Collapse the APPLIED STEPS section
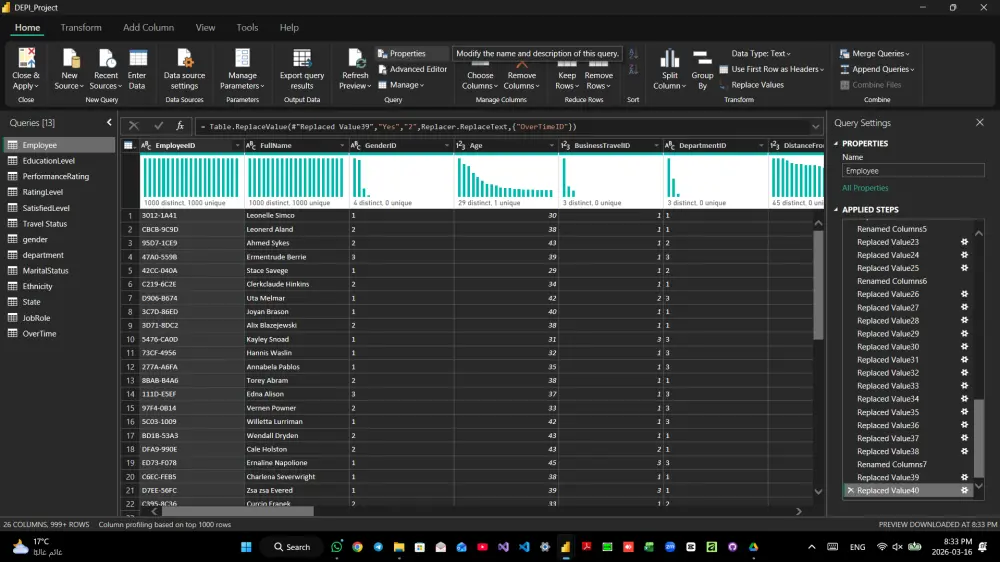The height and width of the screenshot is (562, 1000). click(836, 209)
